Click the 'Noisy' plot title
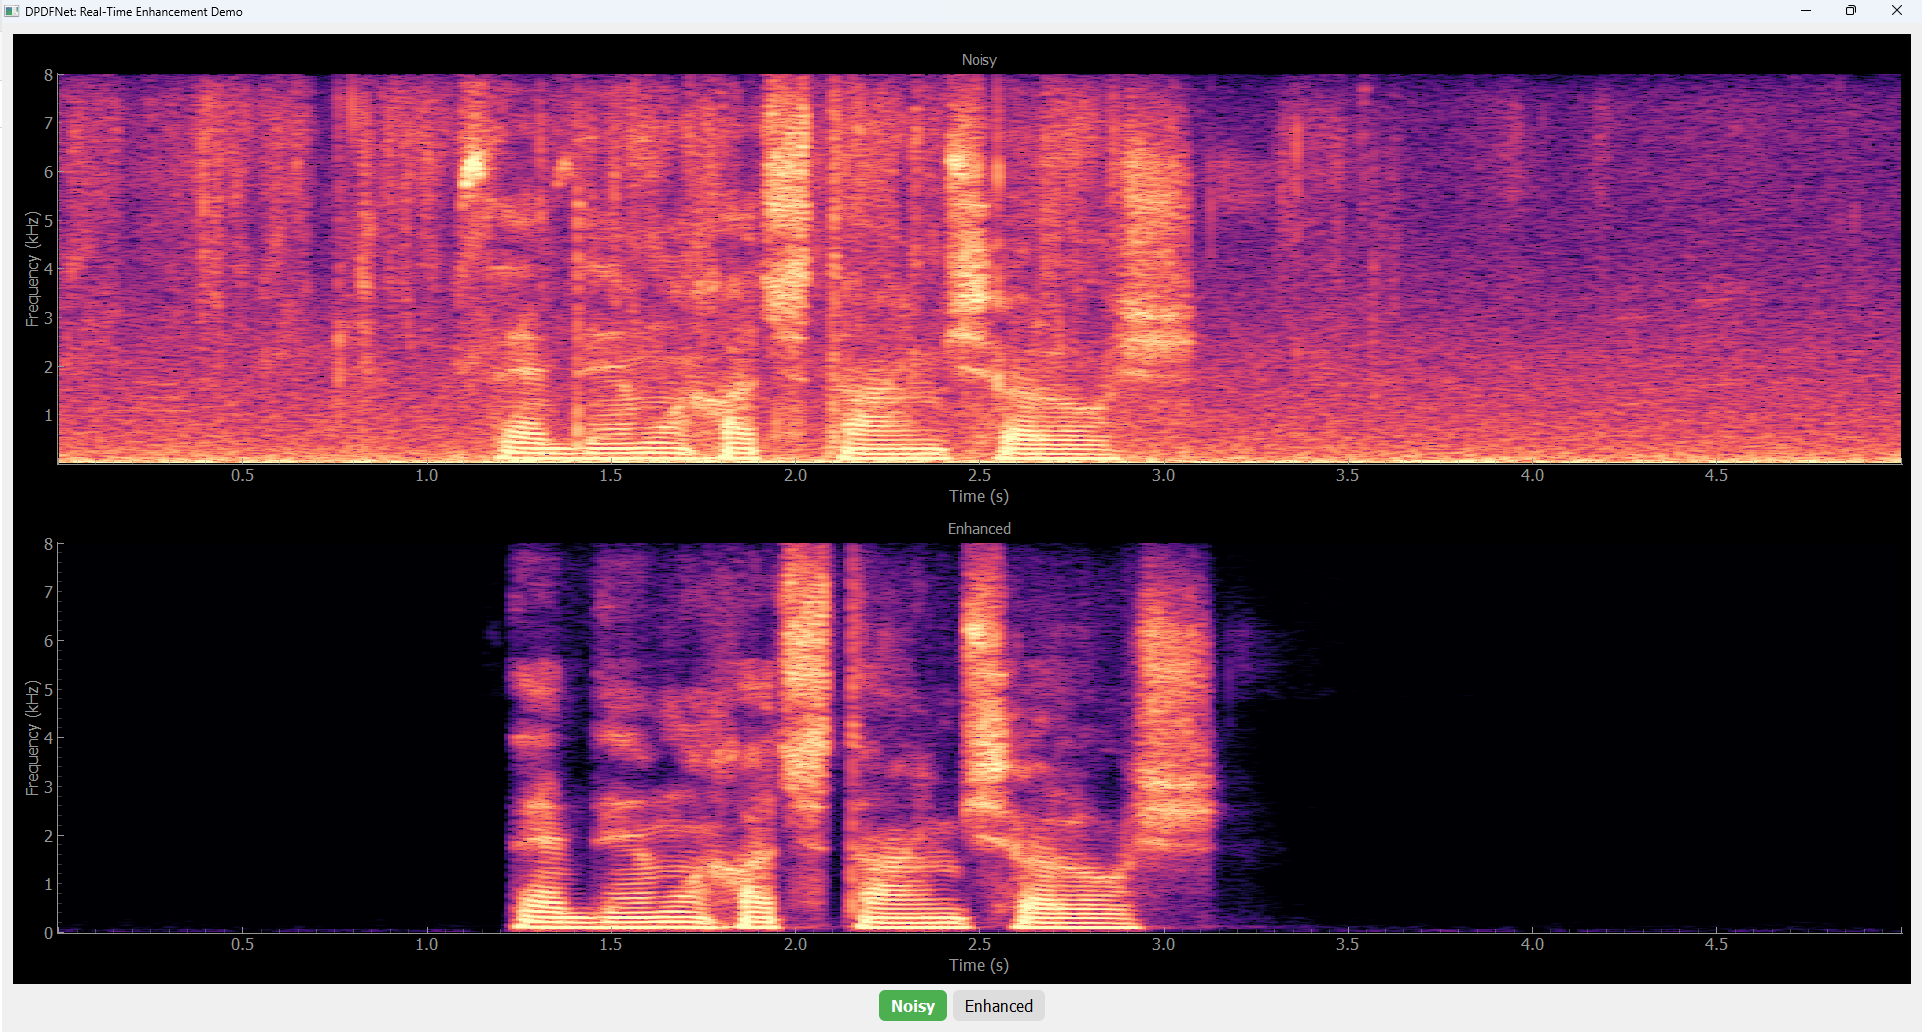Viewport: 1922px width, 1032px height. [979, 60]
